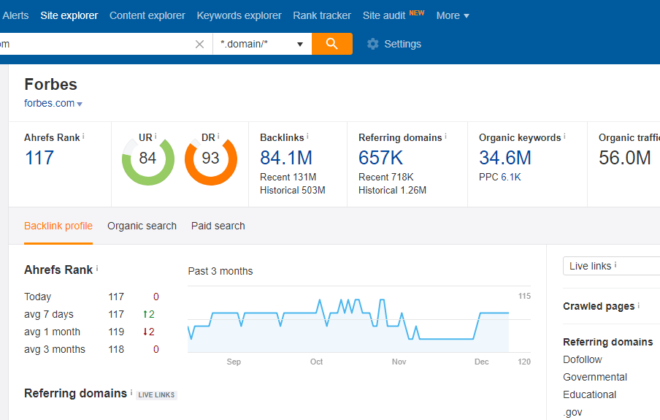Click the Ahrefs Rank value 117
The height and width of the screenshot is (420, 660).
[40, 158]
